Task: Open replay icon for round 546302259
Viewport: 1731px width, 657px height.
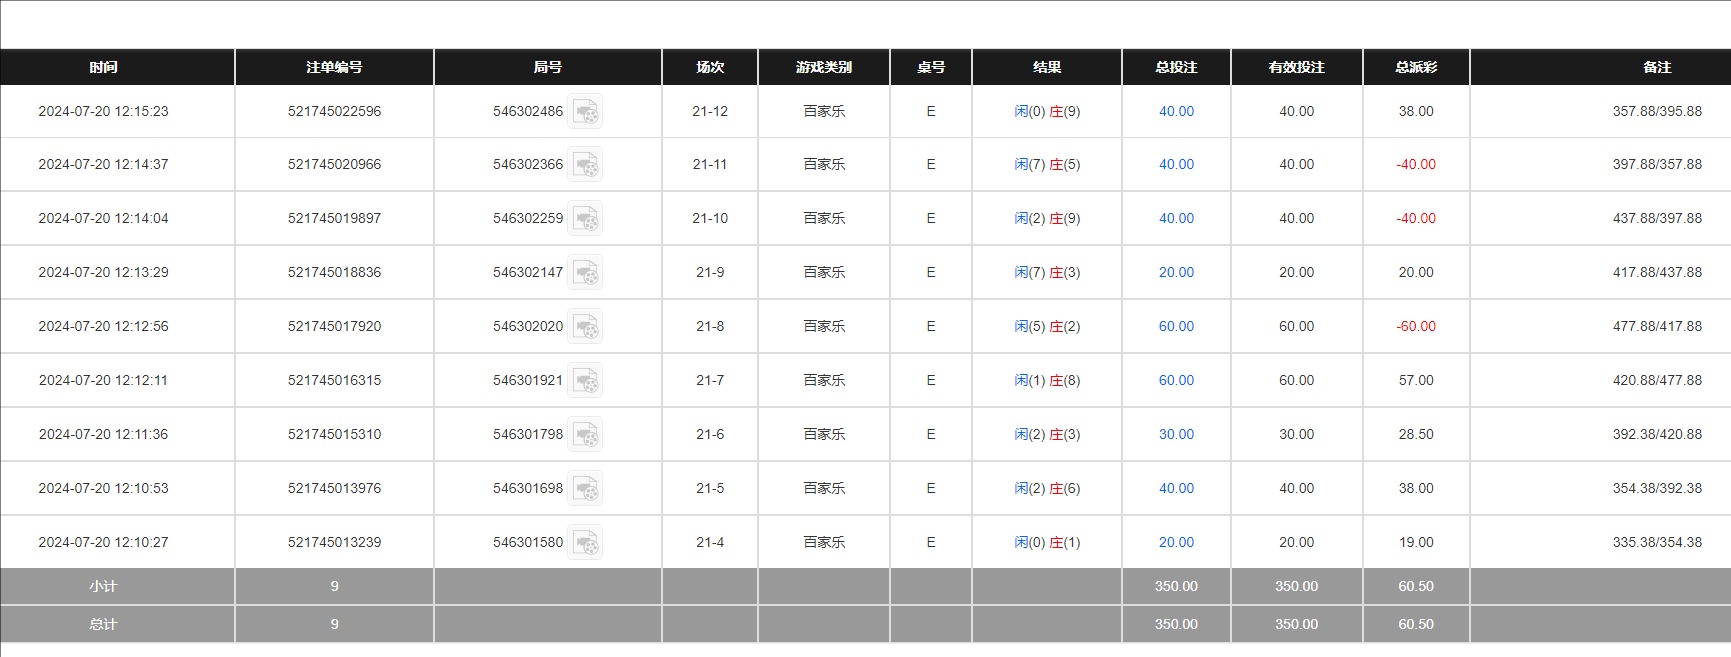Action: [586, 219]
